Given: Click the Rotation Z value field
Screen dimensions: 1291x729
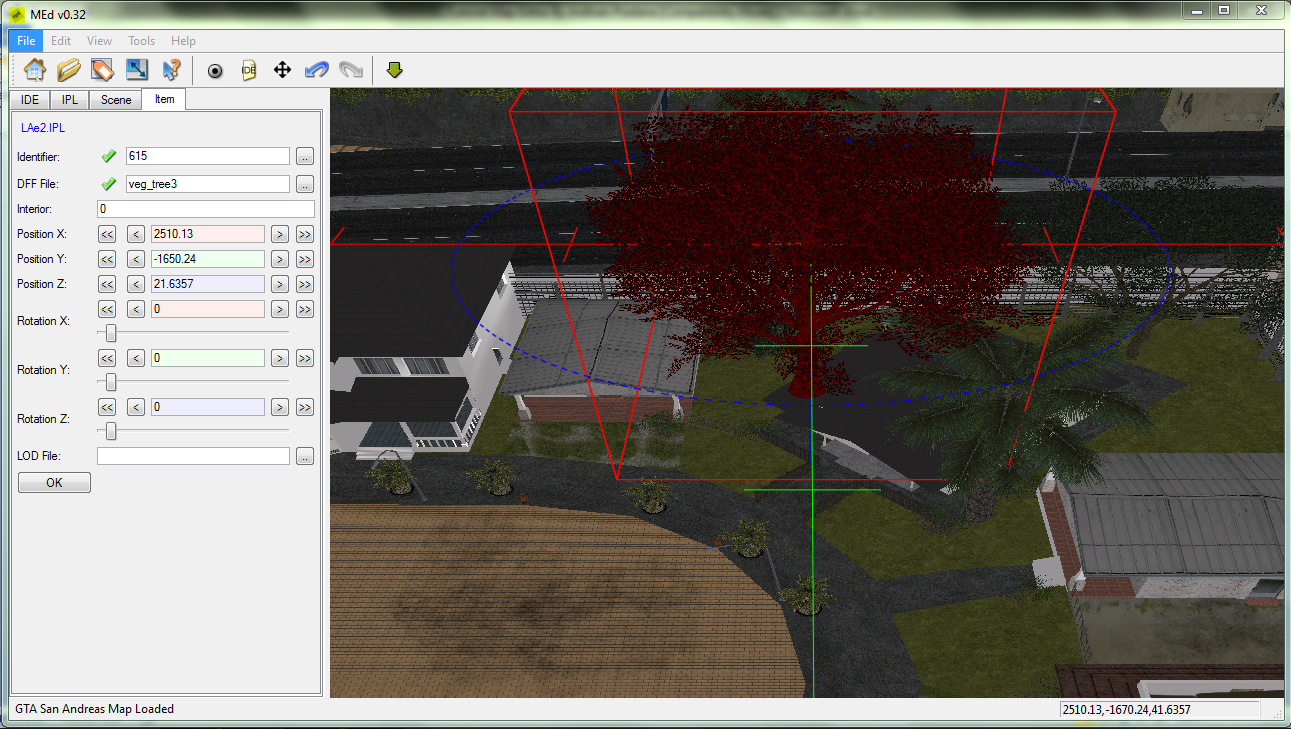Looking at the screenshot, I should (208, 407).
